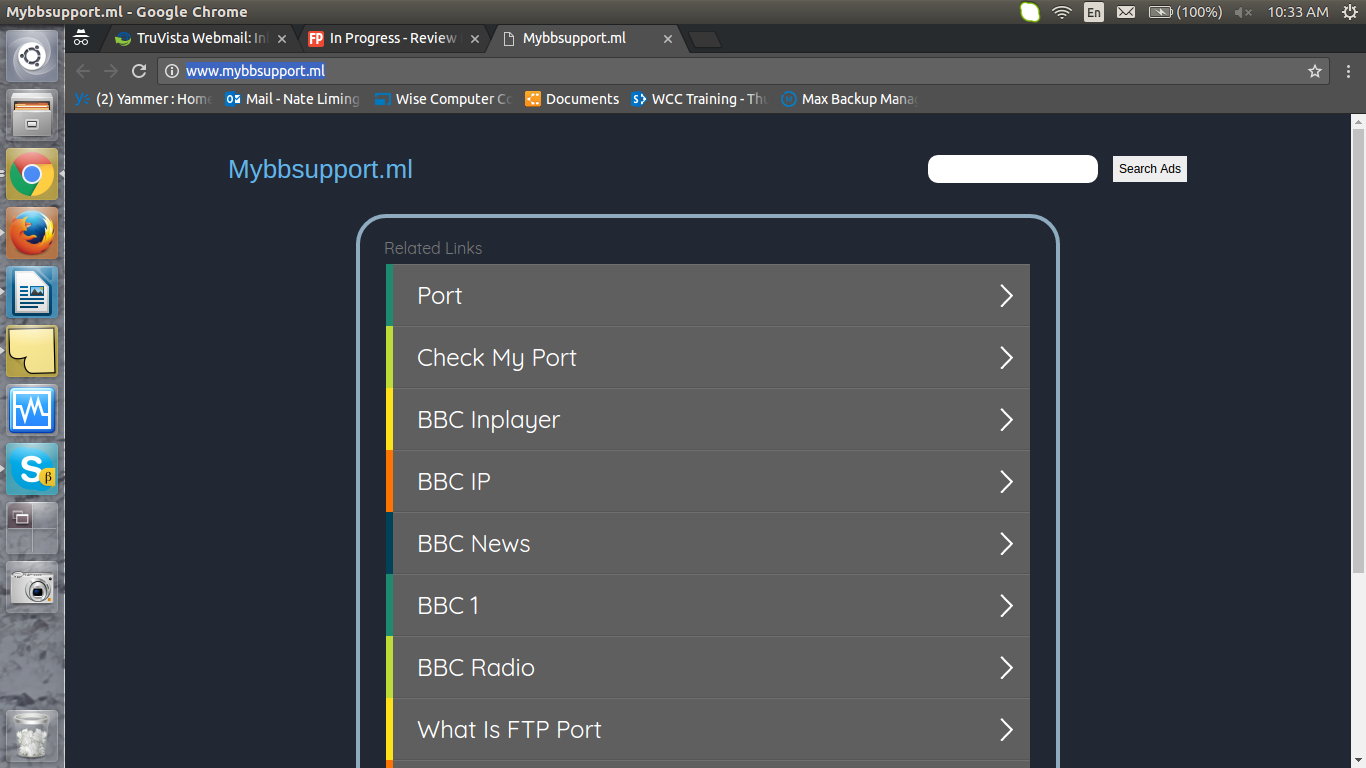Image resolution: width=1366 pixels, height=768 pixels.
Task: Switch to In Progress - Review tab
Action: 394,39
